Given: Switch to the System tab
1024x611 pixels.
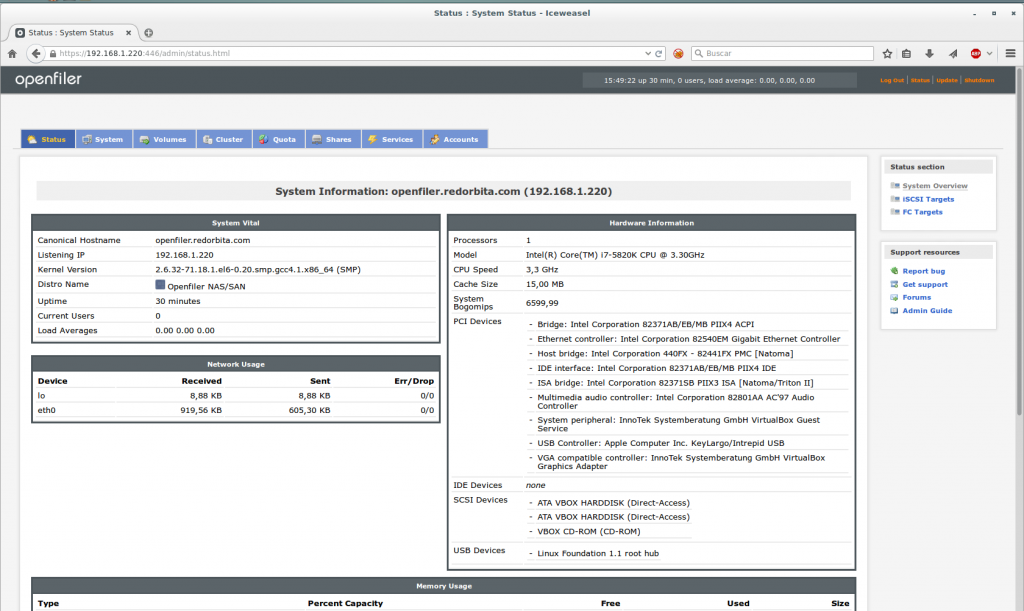Looking at the screenshot, I should 103,139.
